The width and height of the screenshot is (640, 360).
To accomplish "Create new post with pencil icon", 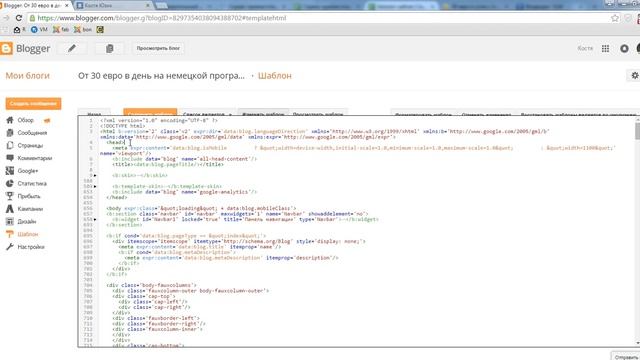I will [72, 48].
